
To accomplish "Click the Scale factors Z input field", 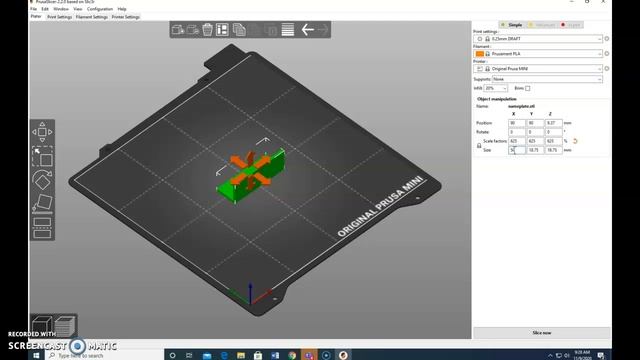I will tap(553, 141).
